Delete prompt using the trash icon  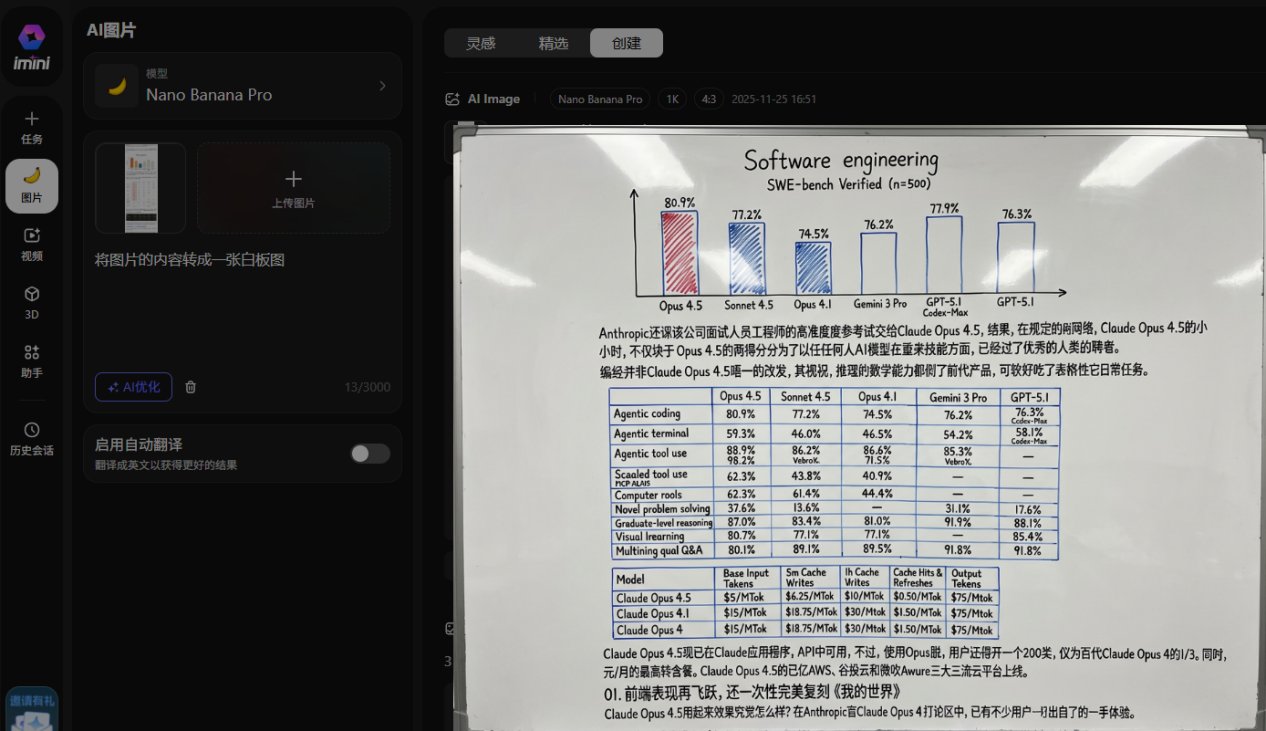(191, 387)
